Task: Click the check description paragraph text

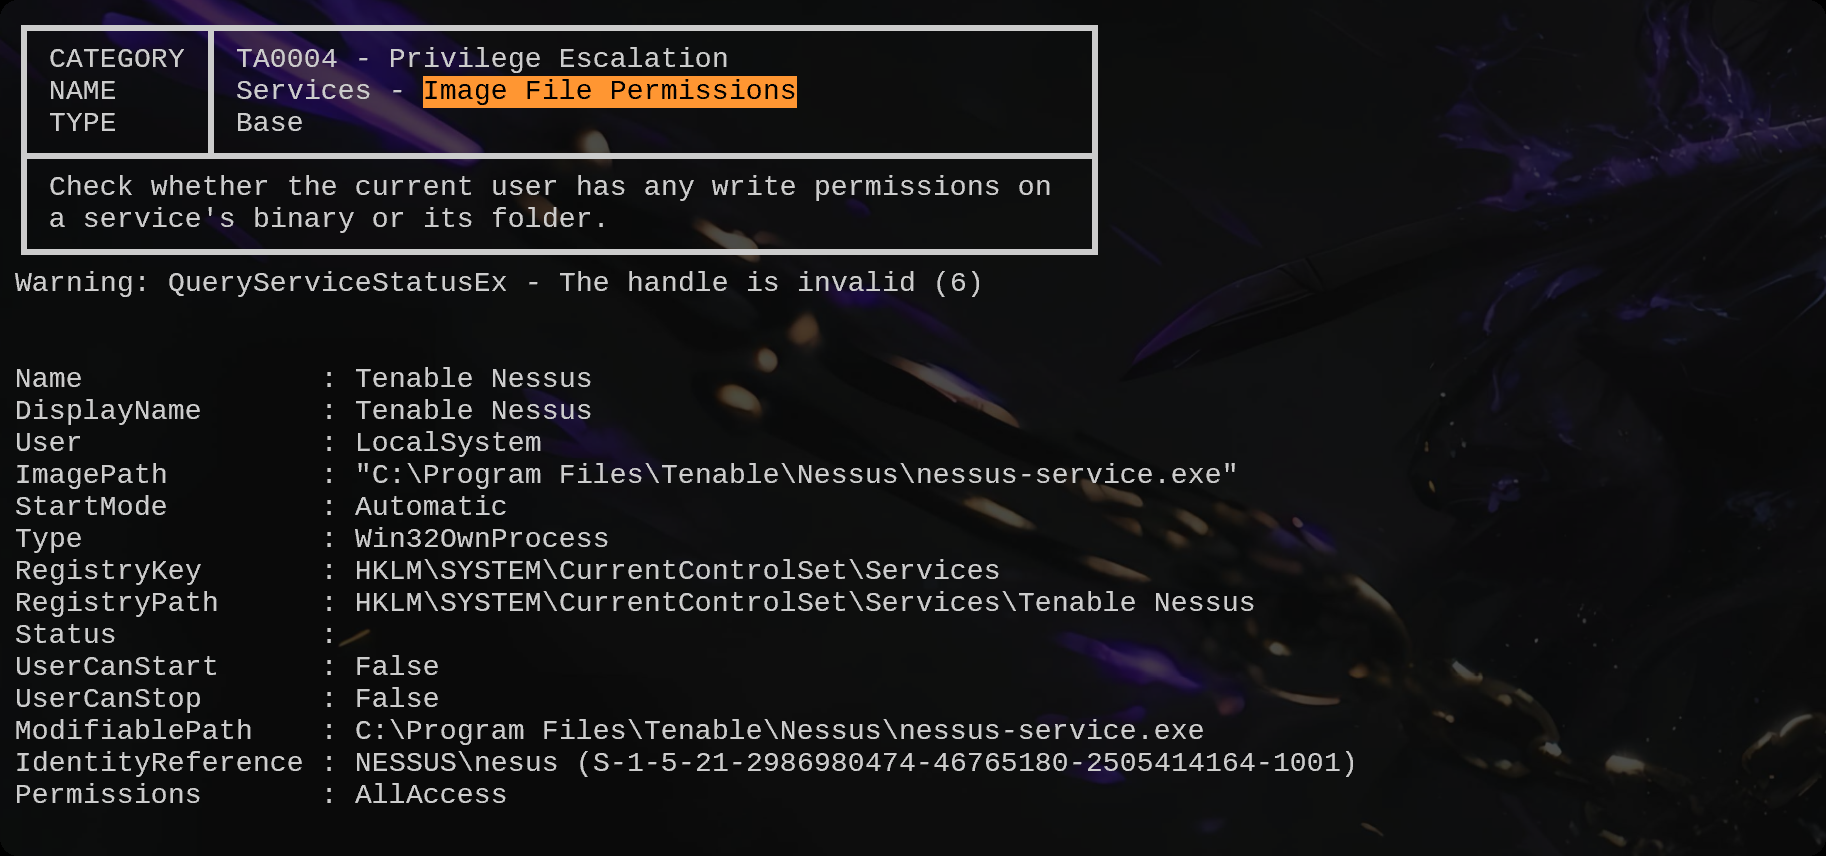Action: (x=549, y=203)
